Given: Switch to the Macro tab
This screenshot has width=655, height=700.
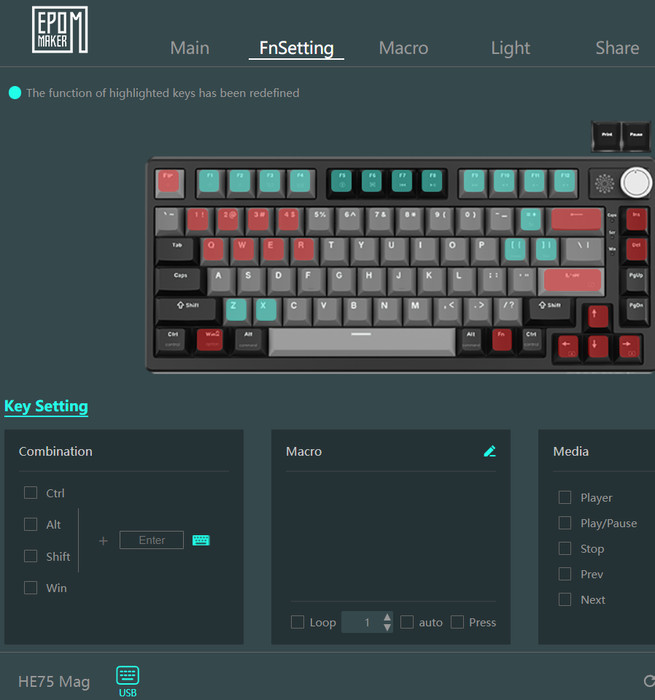Looking at the screenshot, I should (x=403, y=48).
